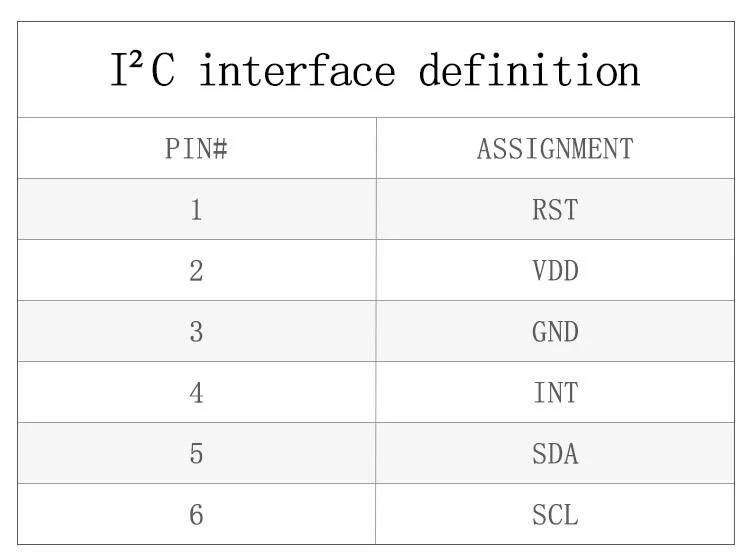
Task: Click the word "definition" in the title
Action: [529, 70]
